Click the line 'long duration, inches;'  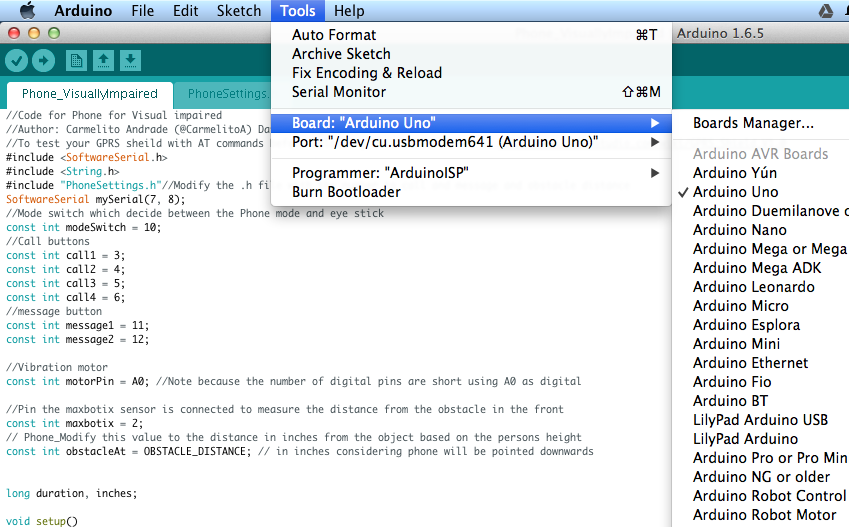pyautogui.click(x=71, y=493)
